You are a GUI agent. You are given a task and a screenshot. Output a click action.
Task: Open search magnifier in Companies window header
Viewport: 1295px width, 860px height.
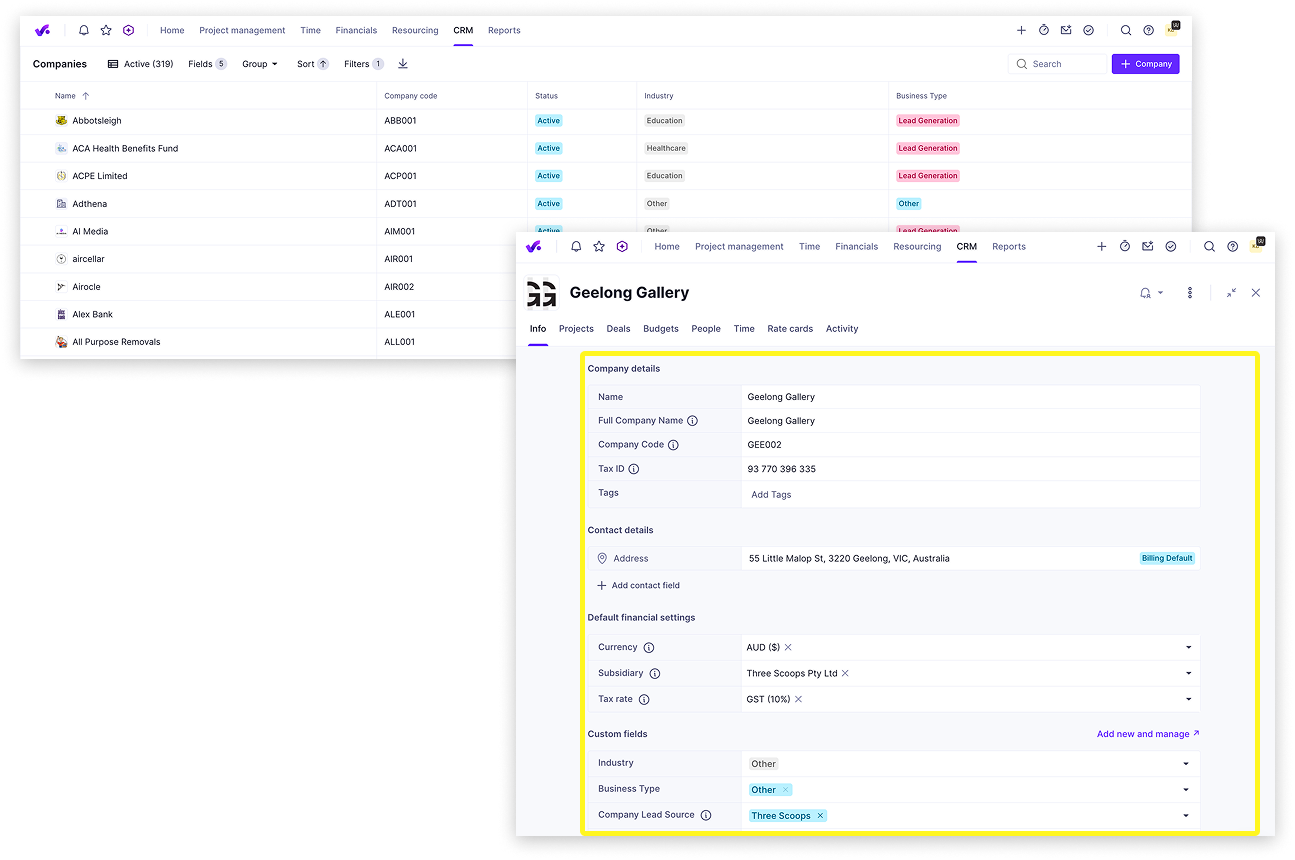click(1126, 30)
